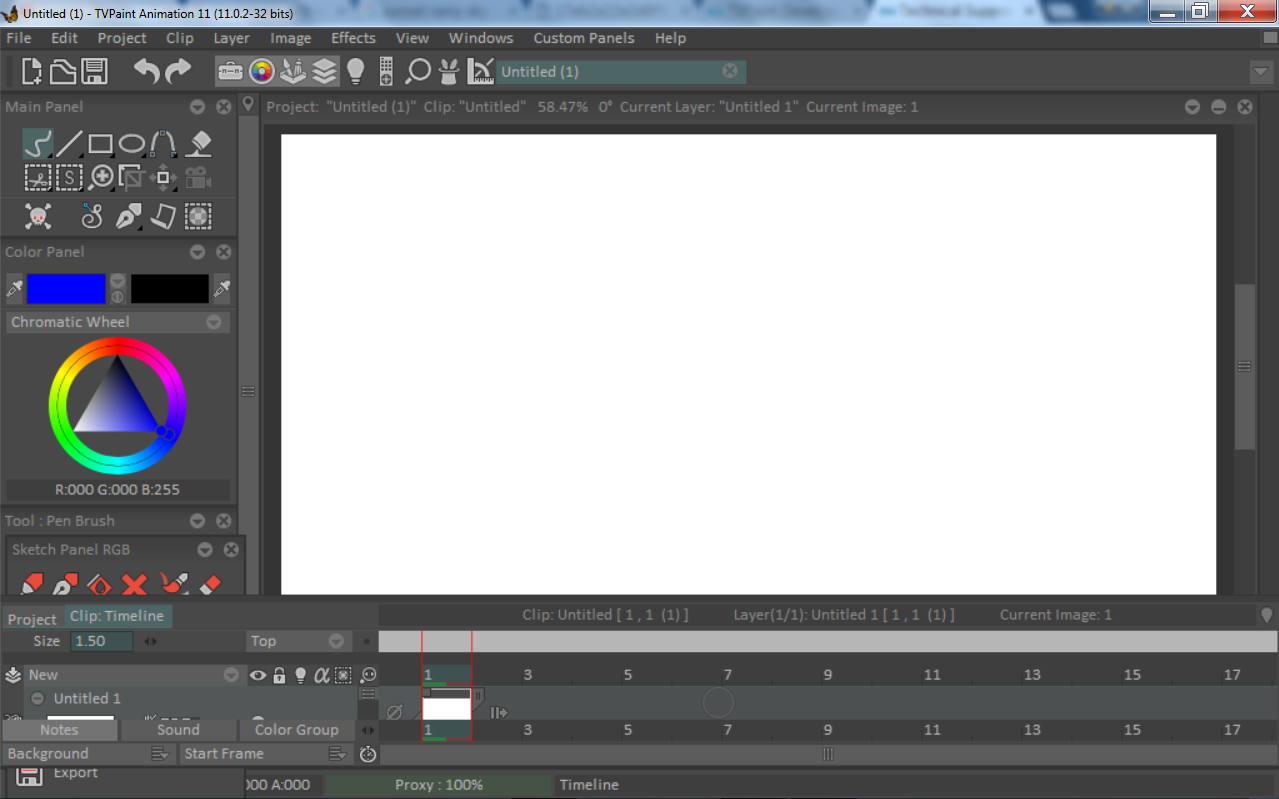The image size is (1279, 799).
Task: Select the zoom tool in Main Panel
Action: [101, 178]
